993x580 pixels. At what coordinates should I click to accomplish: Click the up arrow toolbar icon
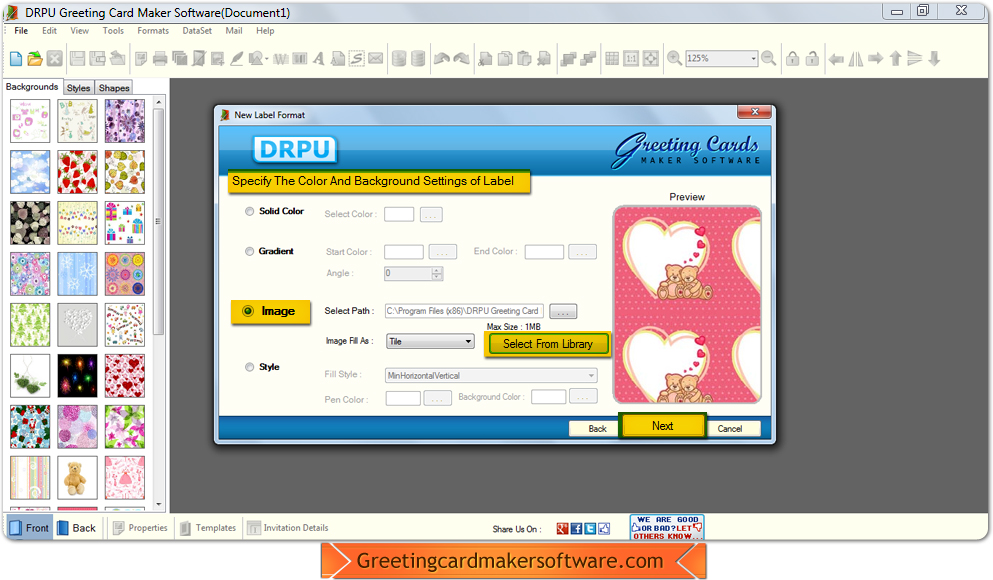pos(895,59)
